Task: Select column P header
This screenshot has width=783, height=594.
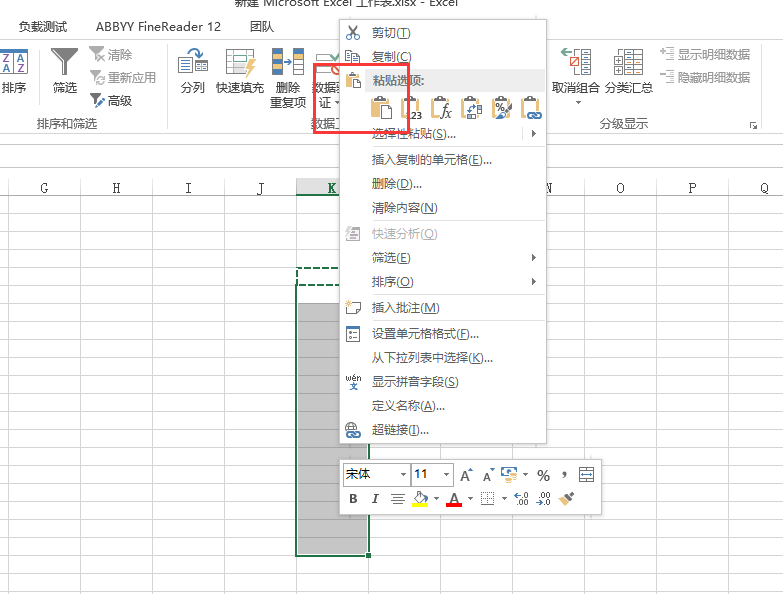Action: tap(692, 188)
